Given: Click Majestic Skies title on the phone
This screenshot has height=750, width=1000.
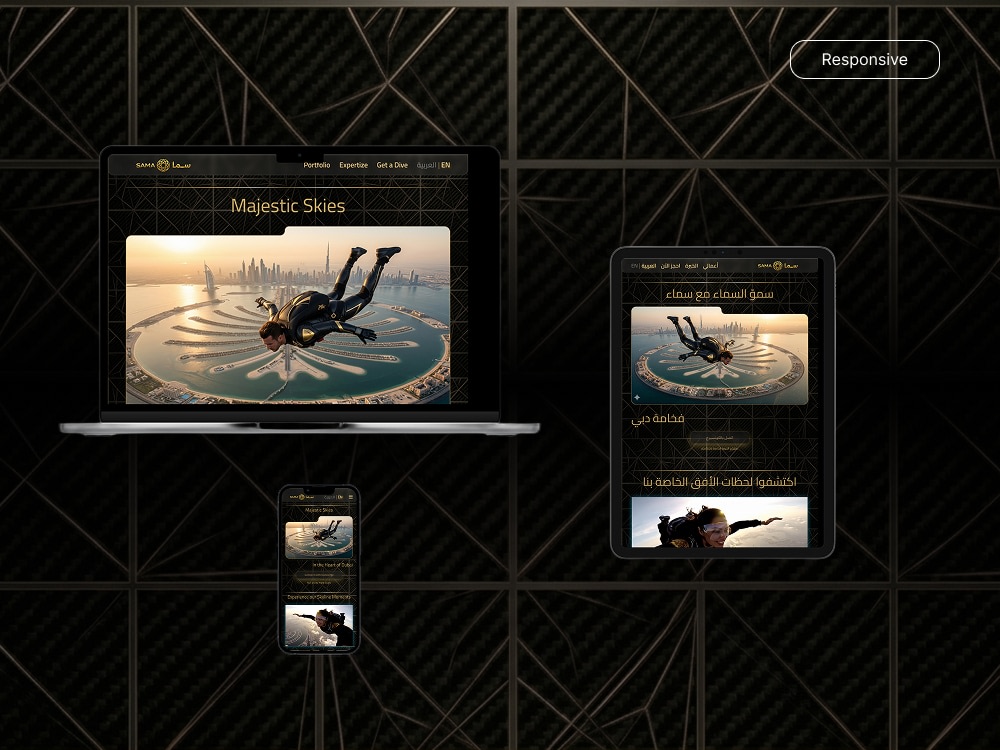Looking at the screenshot, I should pos(319,510).
